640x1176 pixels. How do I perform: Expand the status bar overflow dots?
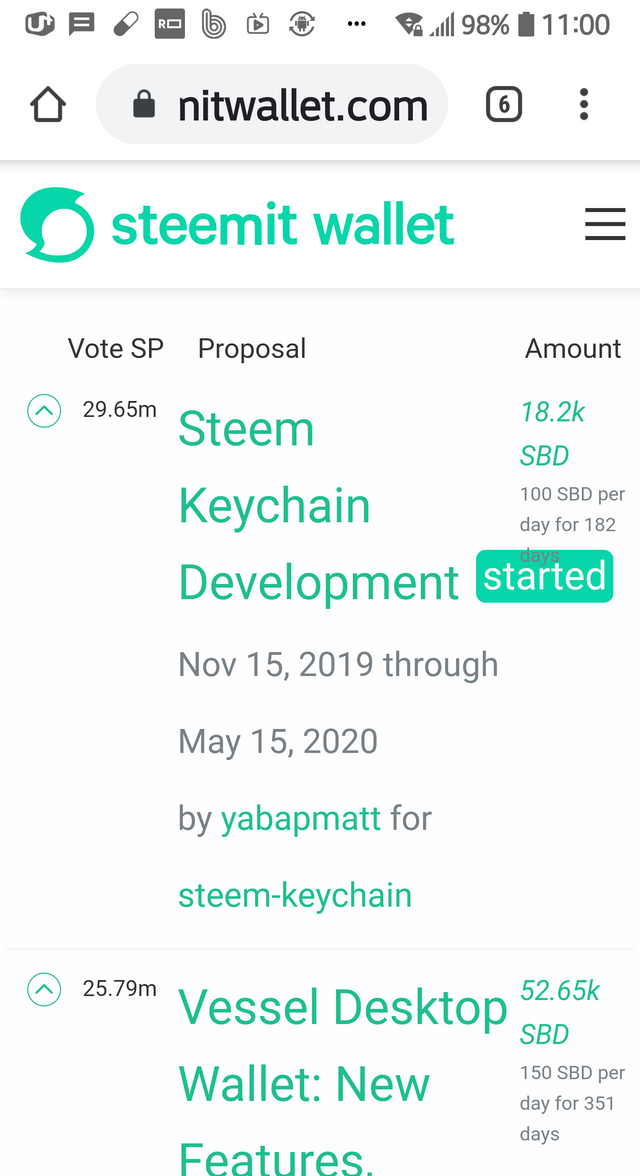pyautogui.click(x=356, y=24)
